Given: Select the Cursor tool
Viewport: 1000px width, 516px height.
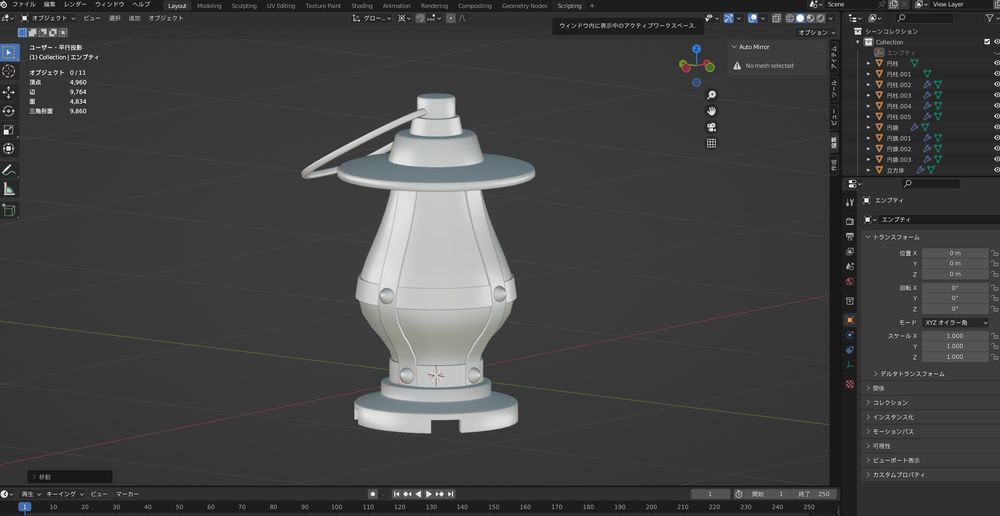Looking at the screenshot, I should coord(9,71).
